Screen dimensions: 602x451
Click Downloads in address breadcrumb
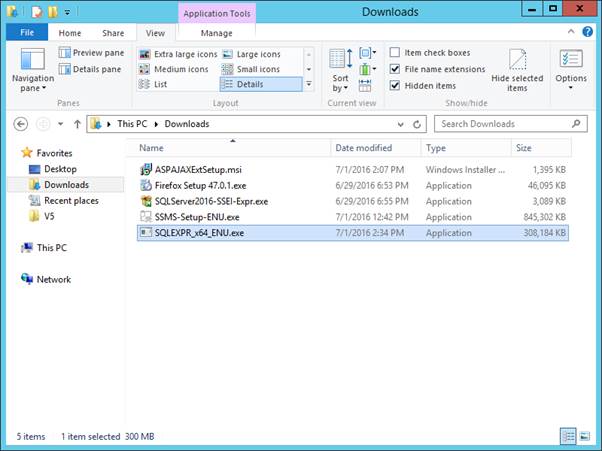[x=187, y=124]
